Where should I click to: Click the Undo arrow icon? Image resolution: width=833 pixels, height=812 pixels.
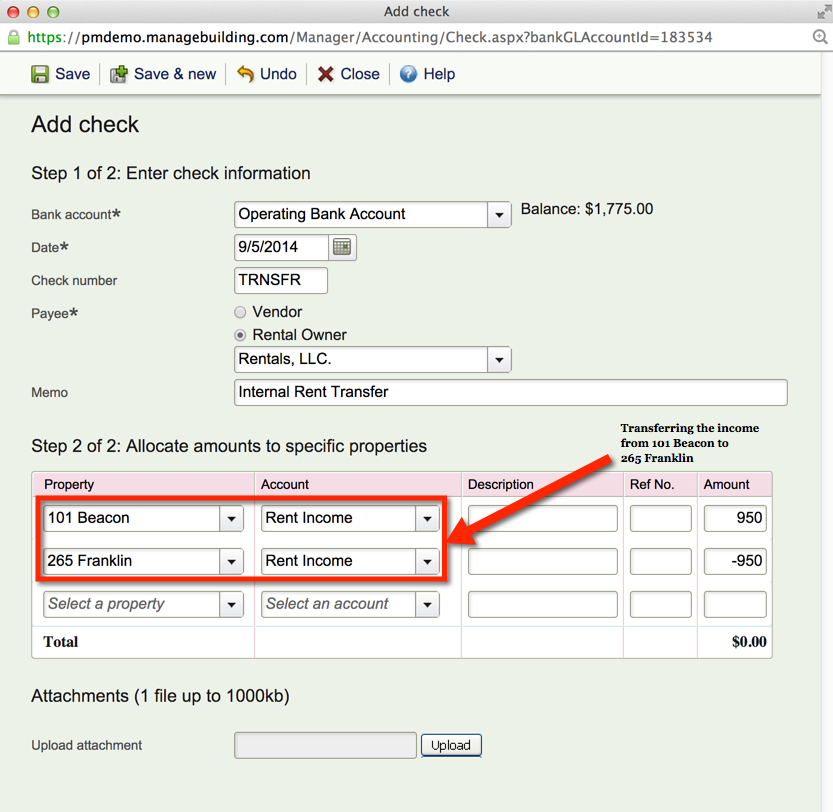click(x=245, y=74)
